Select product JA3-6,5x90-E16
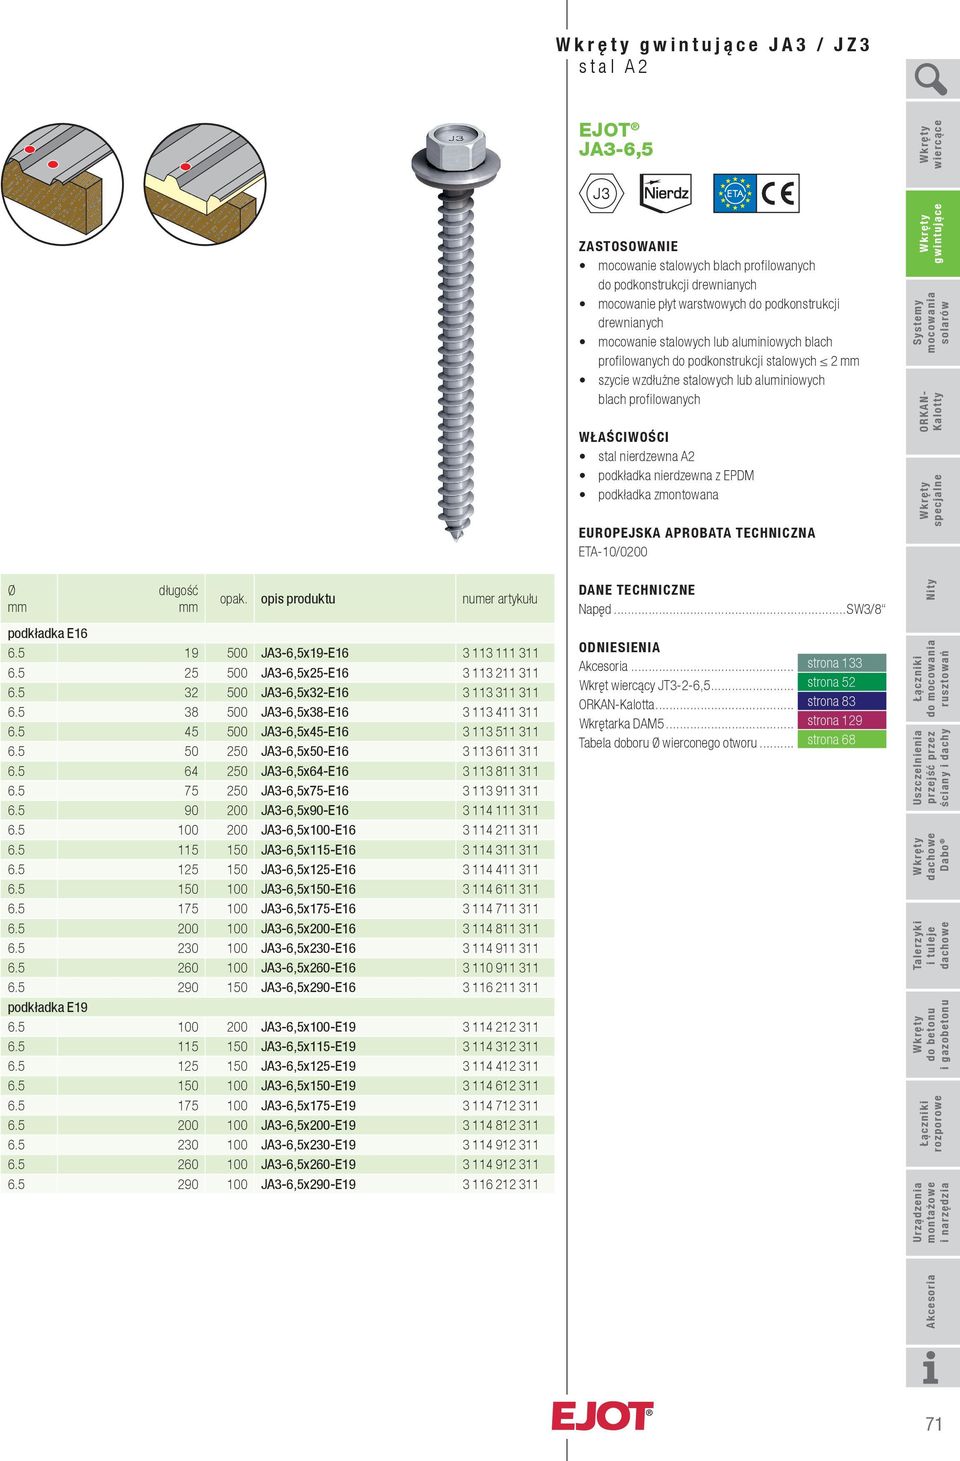This screenshot has width=960, height=1461. click(x=305, y=811)
